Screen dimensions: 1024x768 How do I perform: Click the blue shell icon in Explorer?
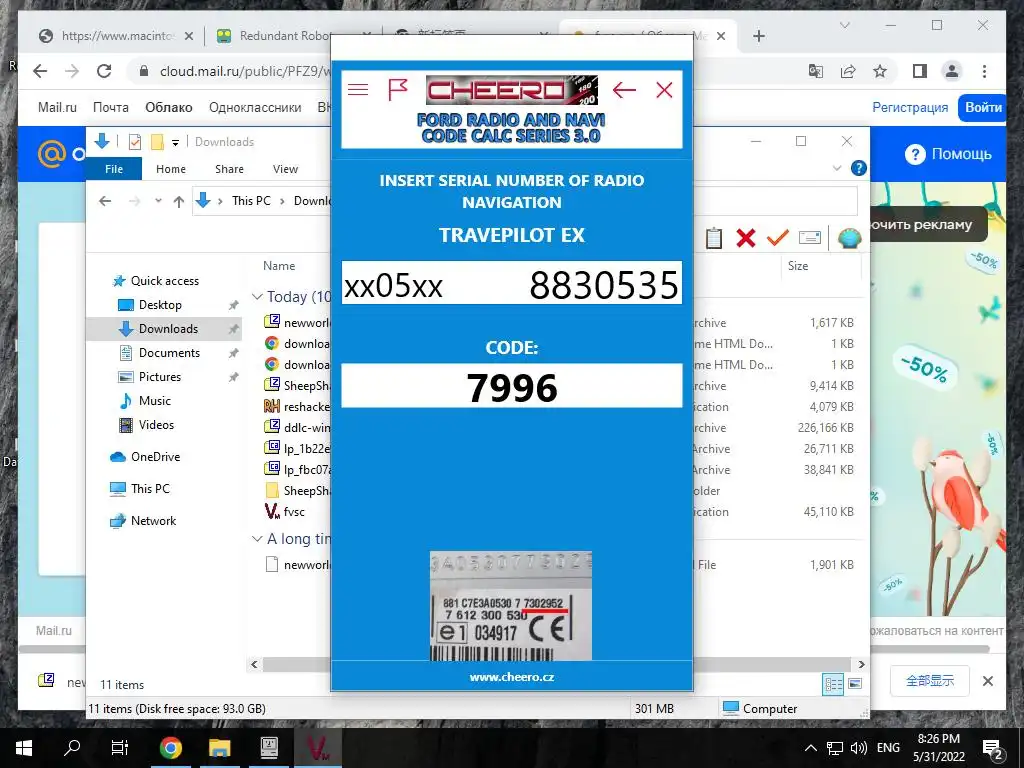(x=849, y=238)
